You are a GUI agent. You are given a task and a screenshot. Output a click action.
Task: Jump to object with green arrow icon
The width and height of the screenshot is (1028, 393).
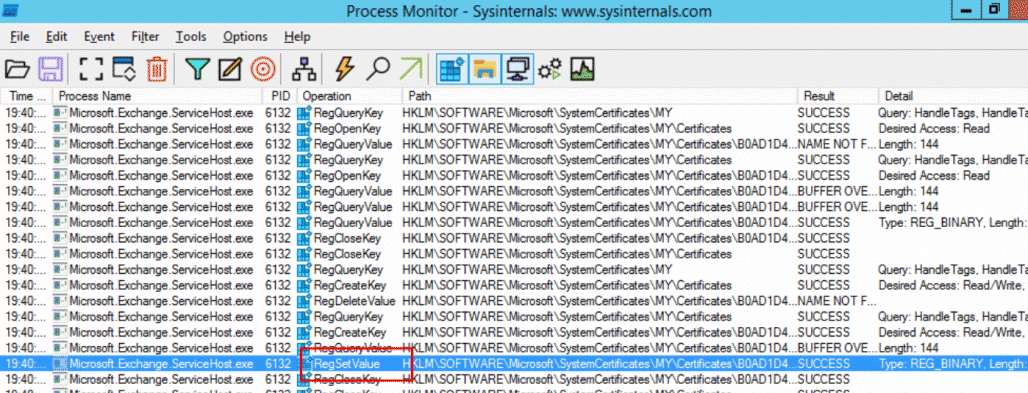[411, 68]
